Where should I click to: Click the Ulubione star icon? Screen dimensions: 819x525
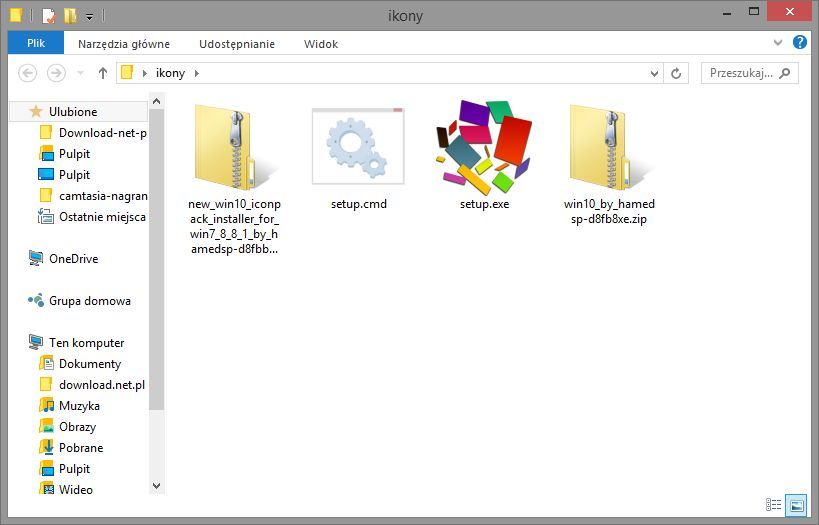[x=36, y=111]
